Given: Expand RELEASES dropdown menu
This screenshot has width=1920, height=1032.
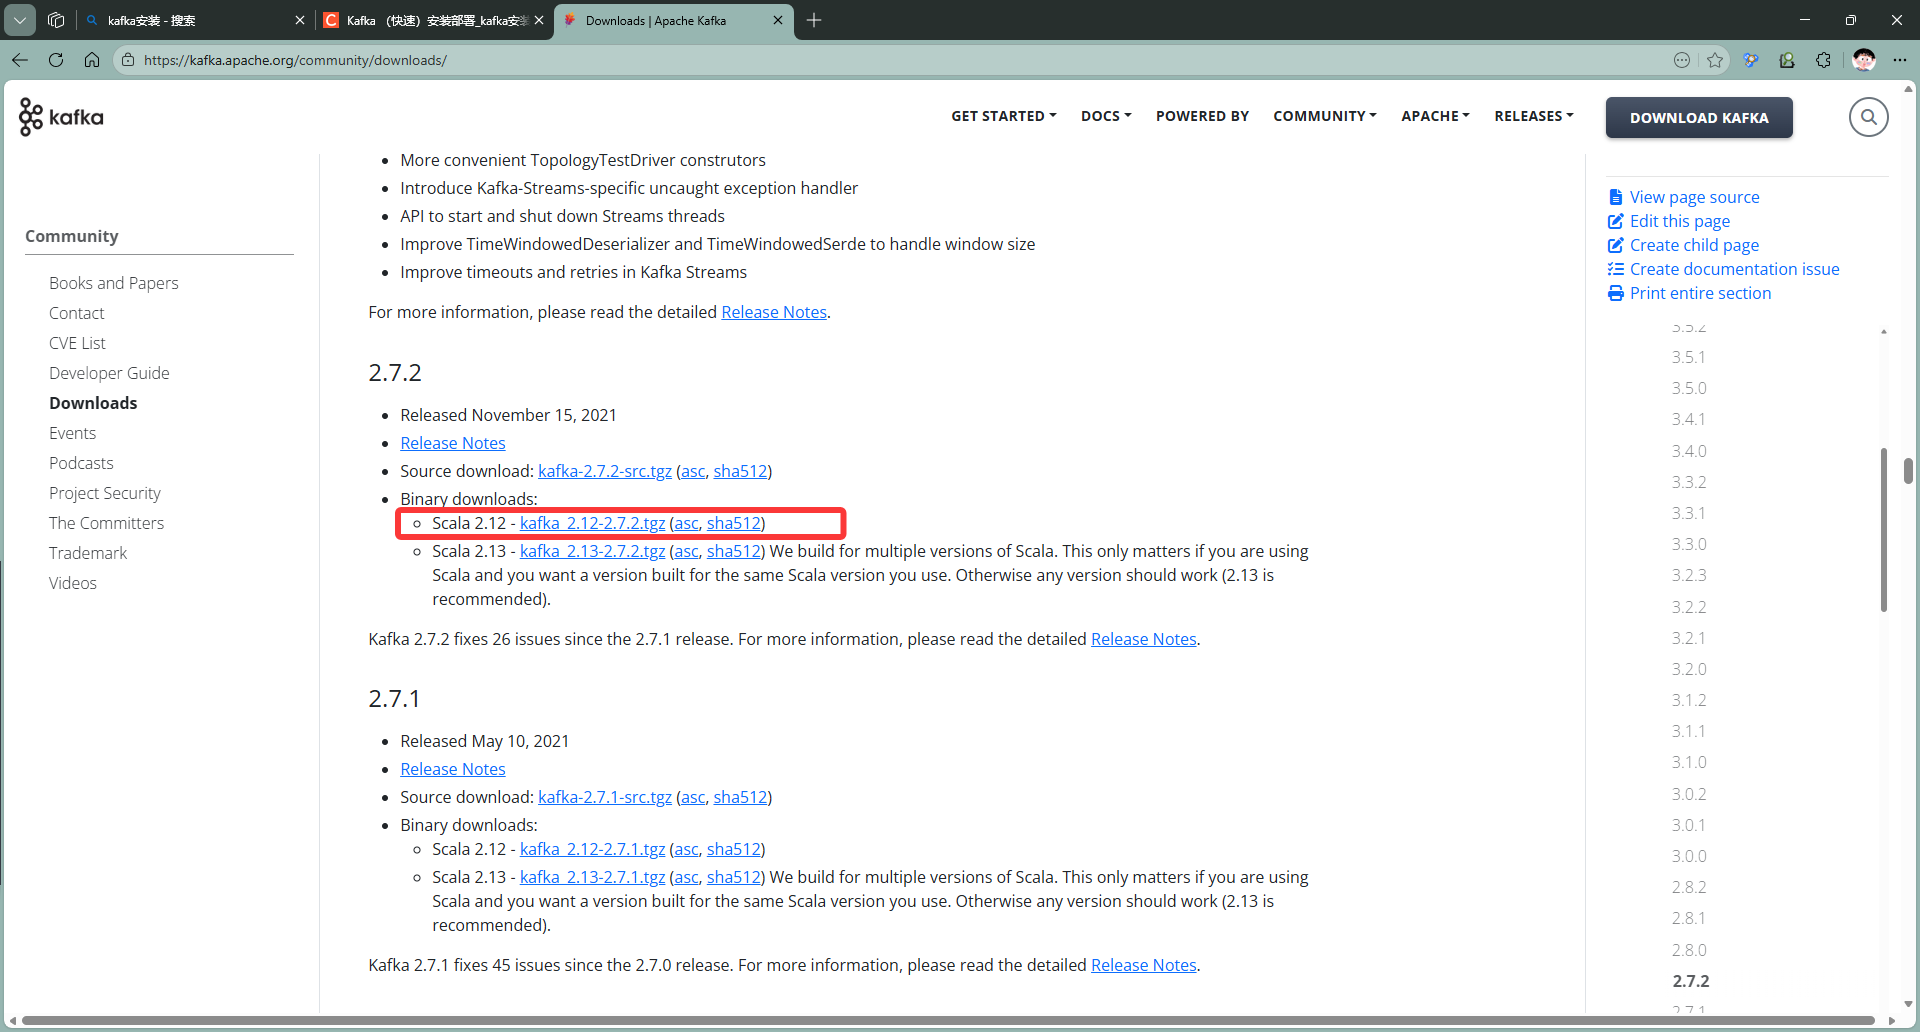Looking at the screenshot, I should [1533, 116].
